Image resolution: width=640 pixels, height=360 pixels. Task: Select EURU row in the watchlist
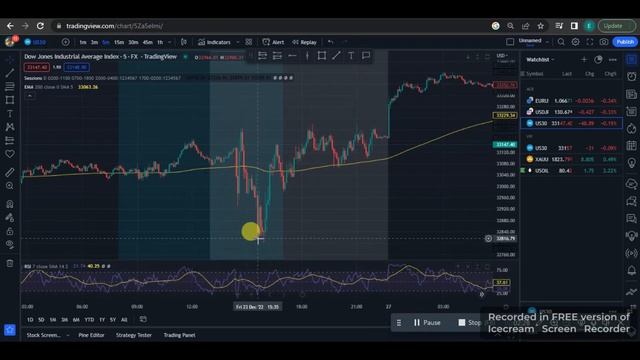click(x=571, y=100)
